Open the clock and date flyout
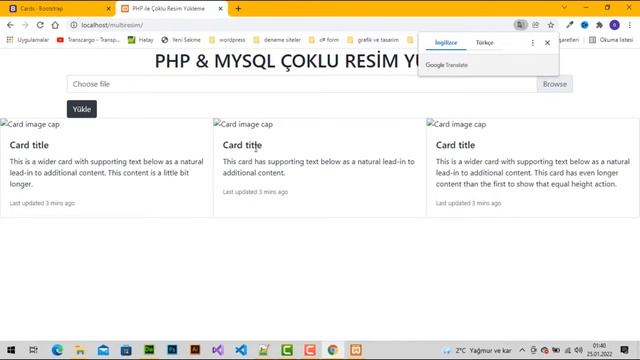Image resolution: width=640 pixels, height=360 pixels. click(x=600, y=350)
